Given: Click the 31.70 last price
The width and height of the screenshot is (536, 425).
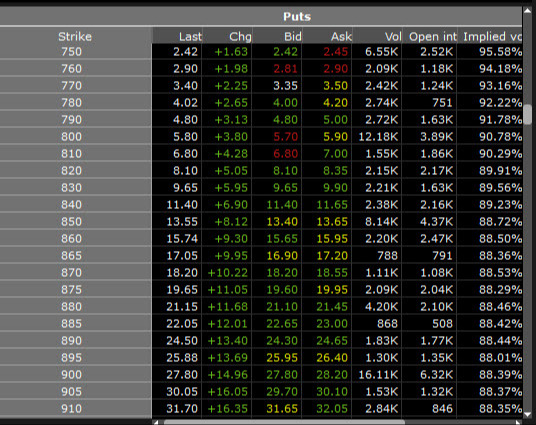Looking at the screenshot, I should point(182,409).
